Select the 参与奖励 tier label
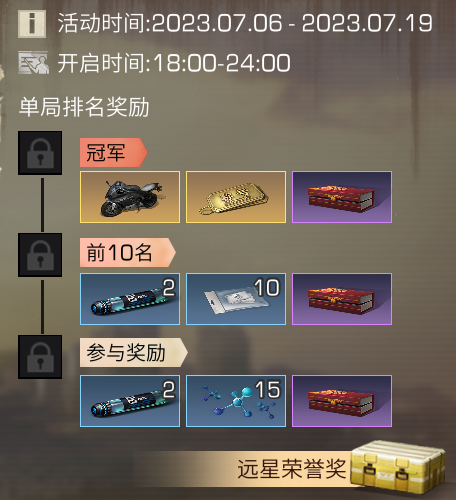Viewport: 456px width, 500px height. pos(133,353)
